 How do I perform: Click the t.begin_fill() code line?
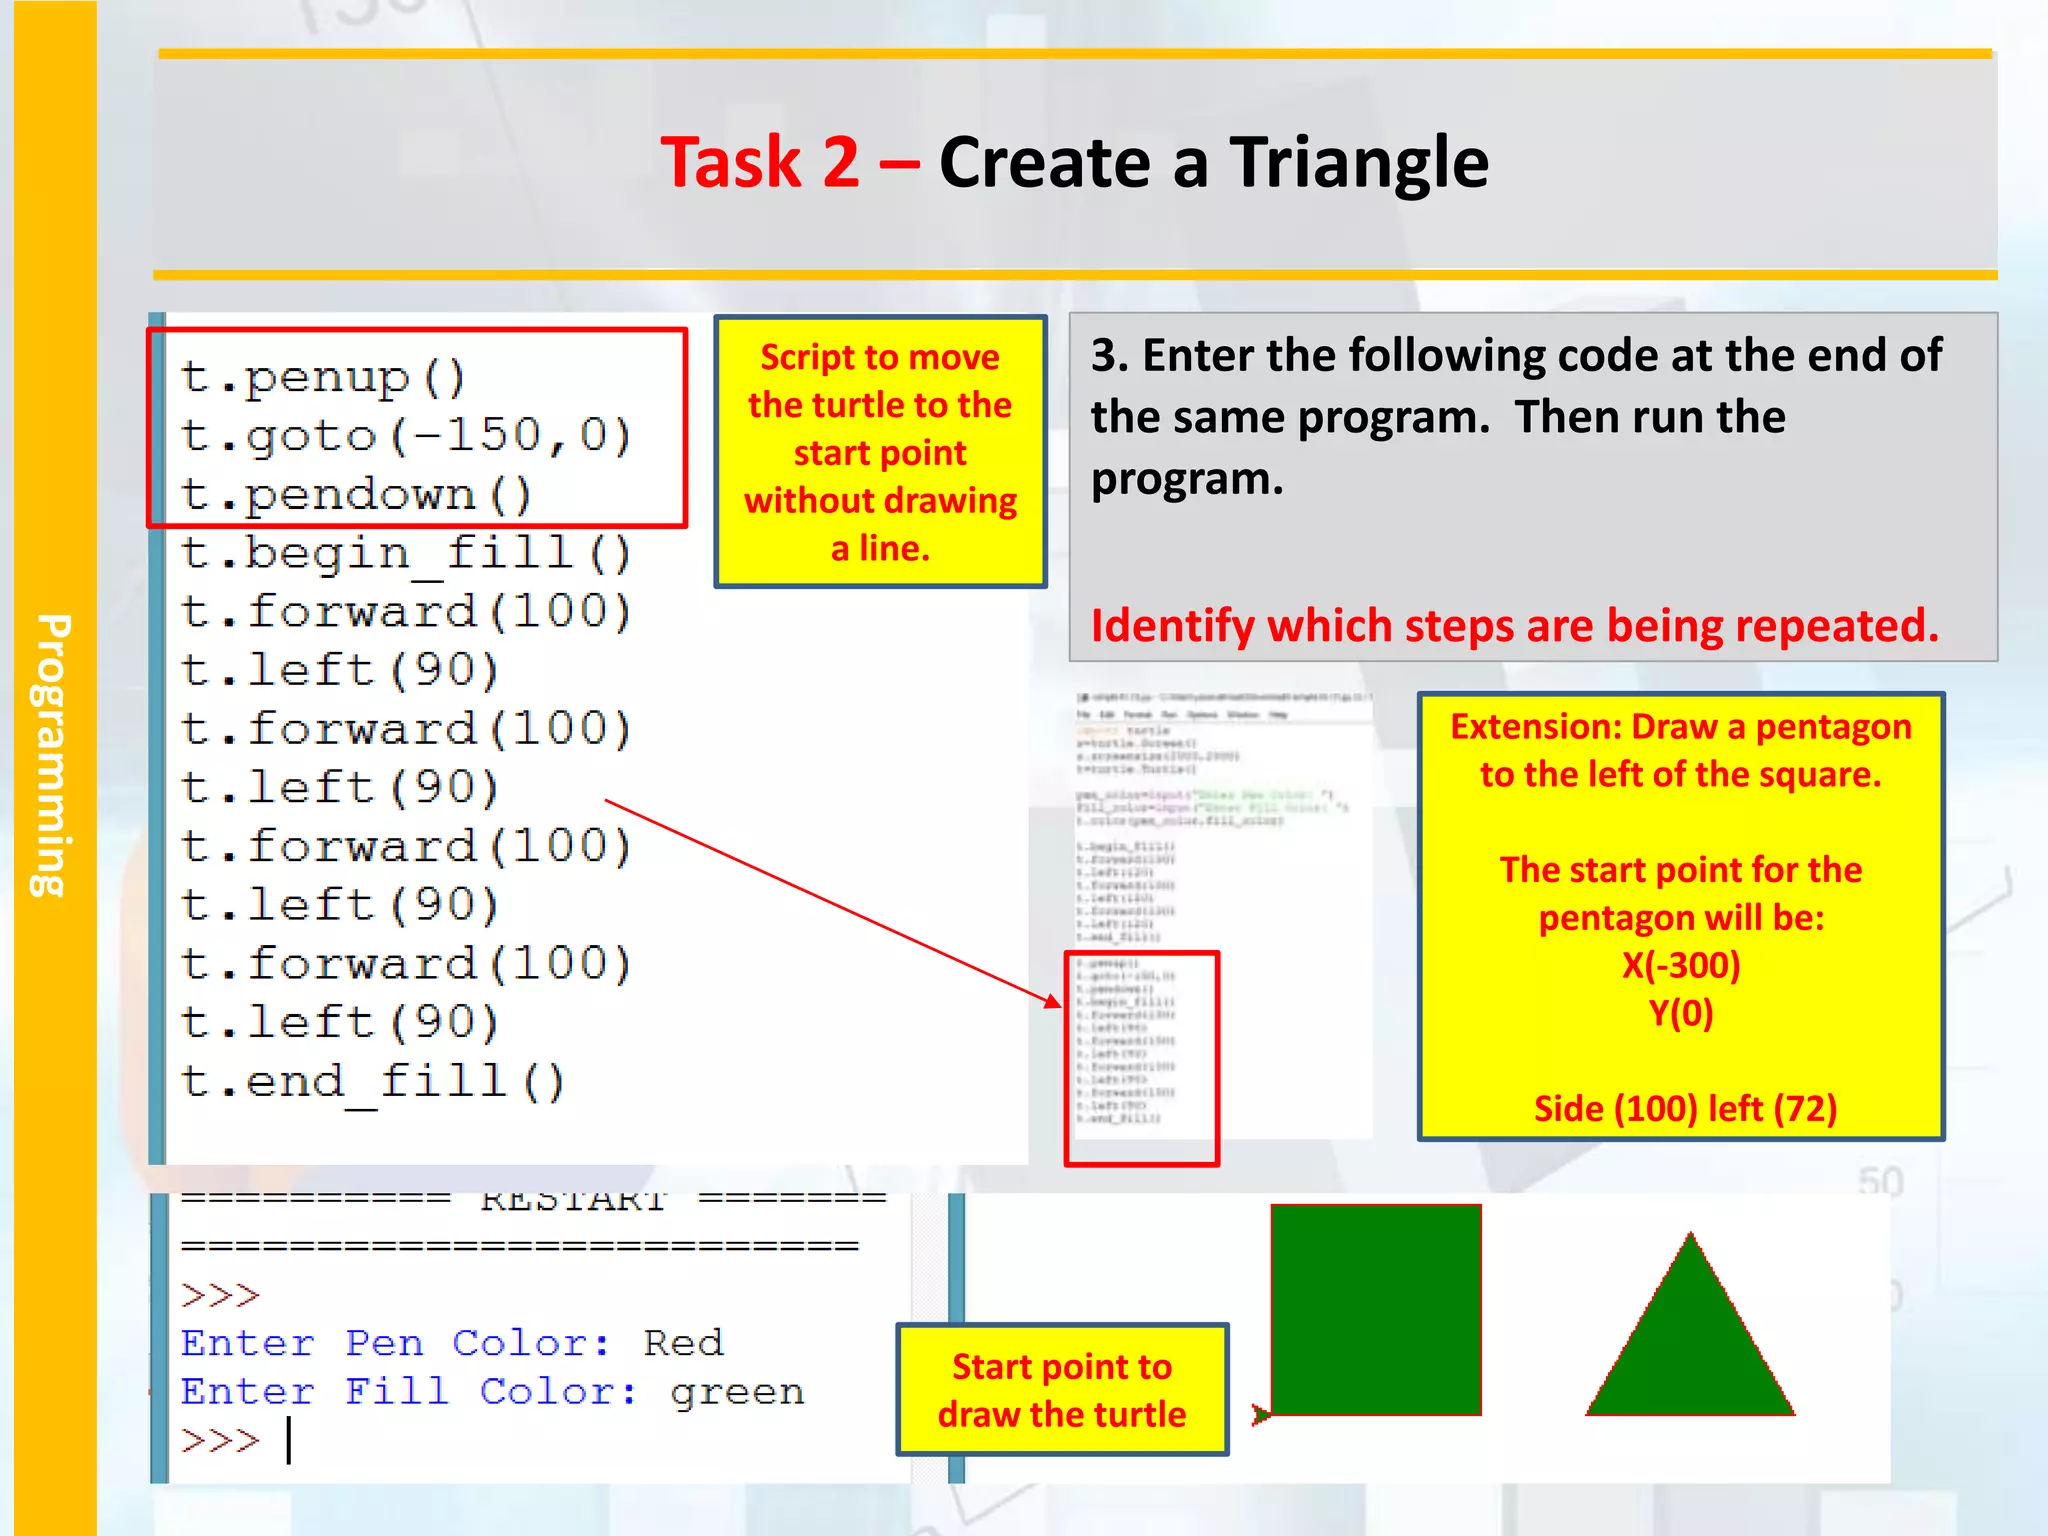pyautogui.click(x=406, y=553)
